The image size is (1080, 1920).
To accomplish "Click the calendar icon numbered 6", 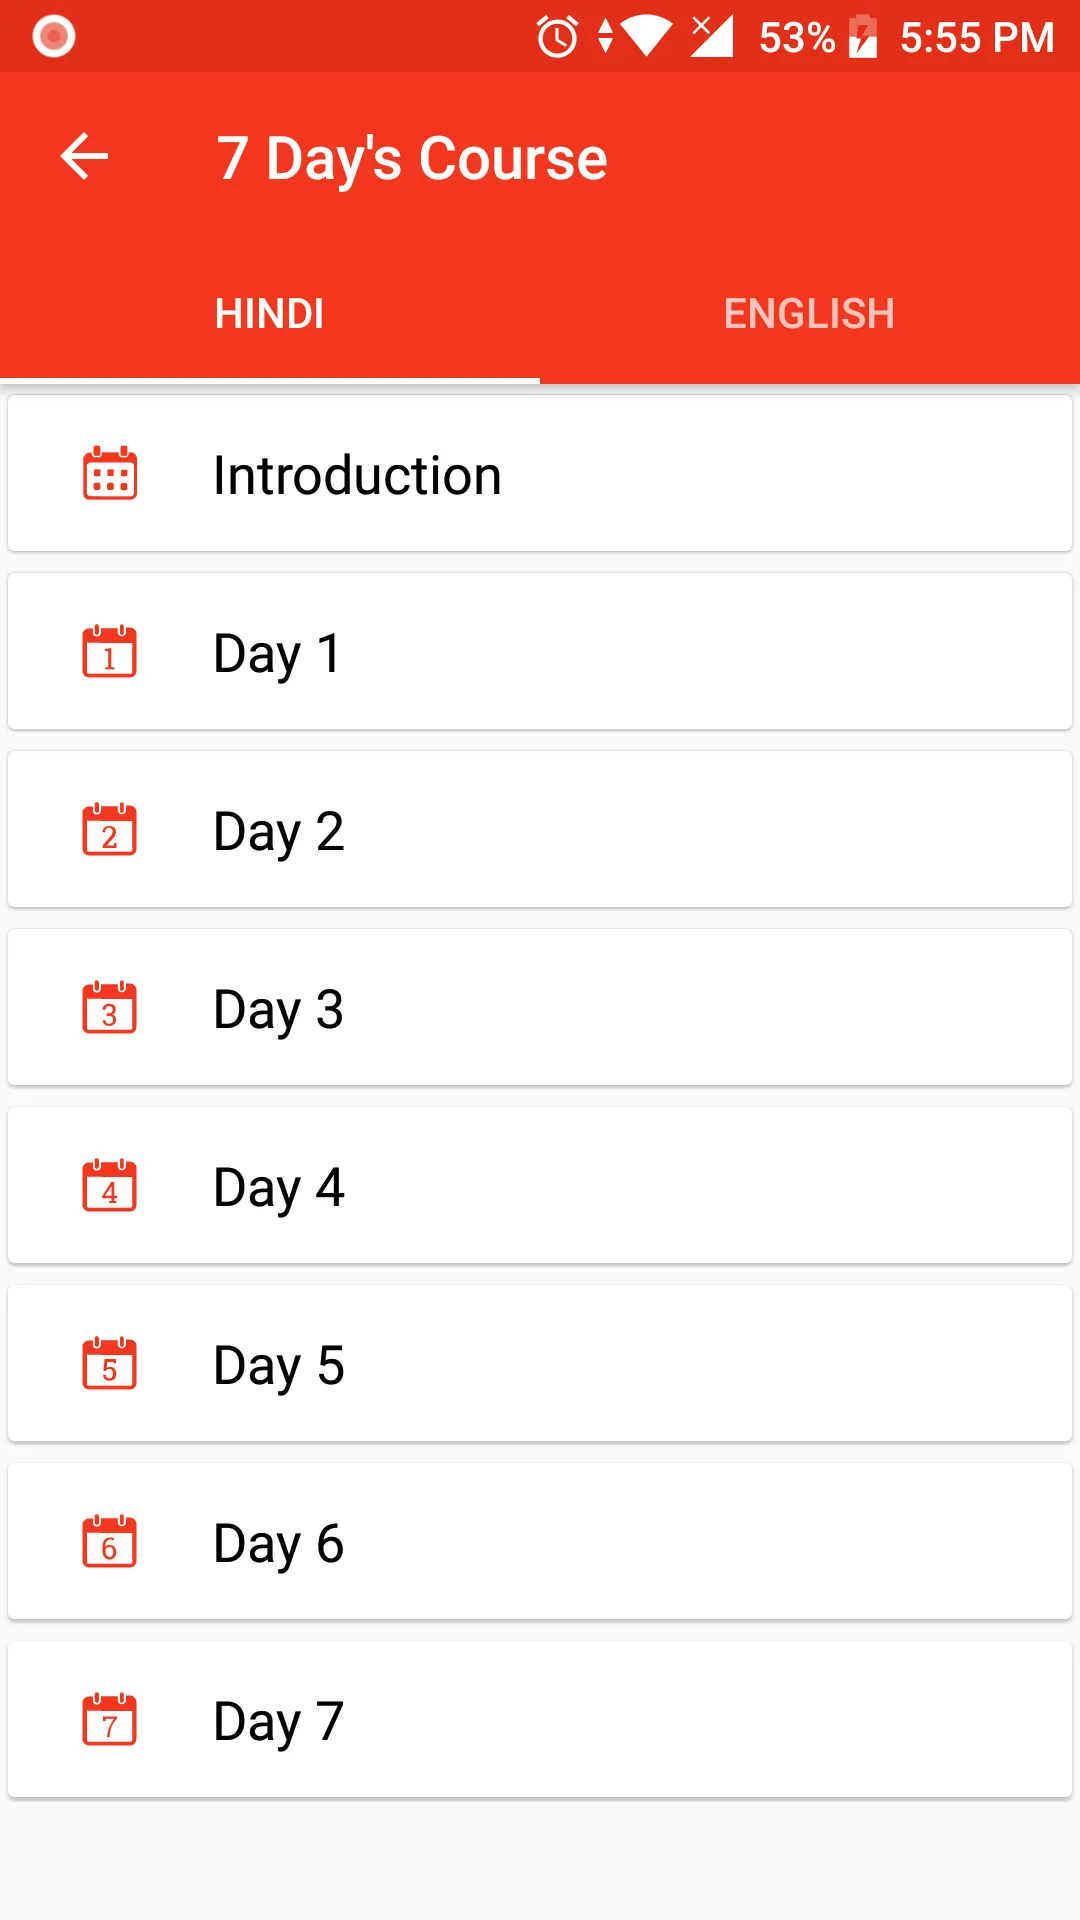I will (110, 1541).
